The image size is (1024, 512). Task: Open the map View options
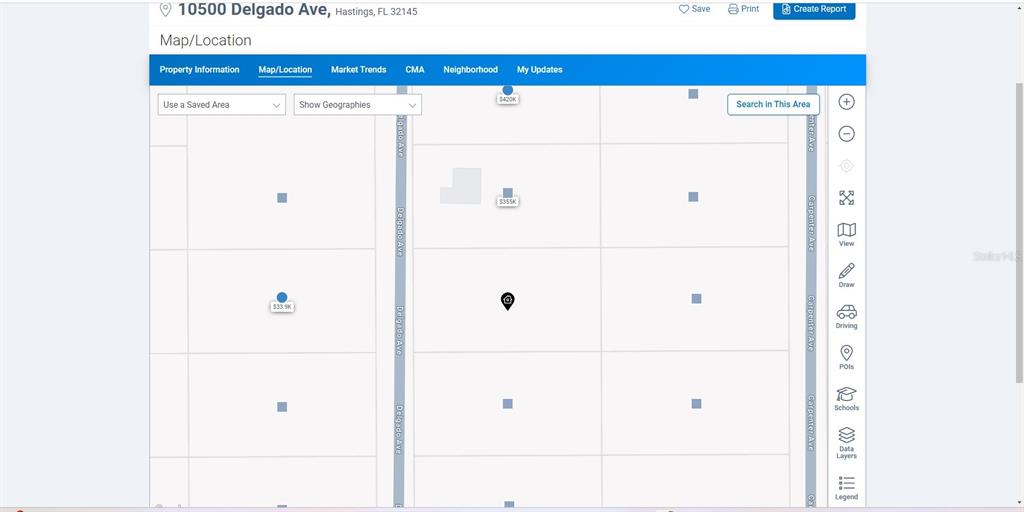[846, 235]
